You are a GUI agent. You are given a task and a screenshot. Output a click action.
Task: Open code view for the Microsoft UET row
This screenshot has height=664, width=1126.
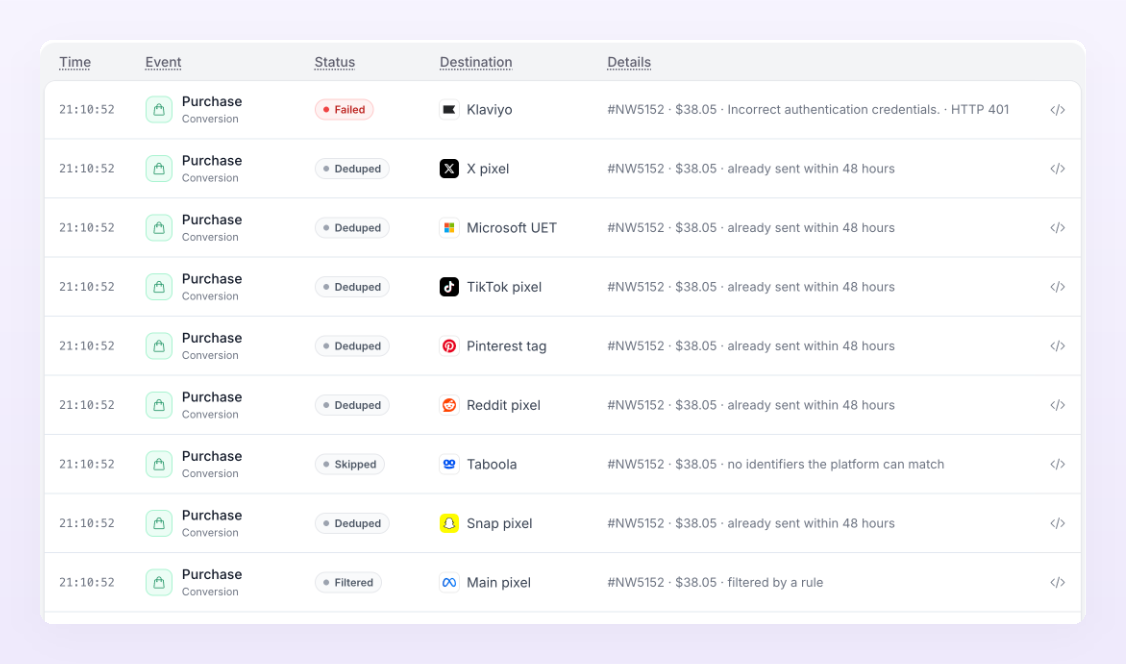[1057, 228]
